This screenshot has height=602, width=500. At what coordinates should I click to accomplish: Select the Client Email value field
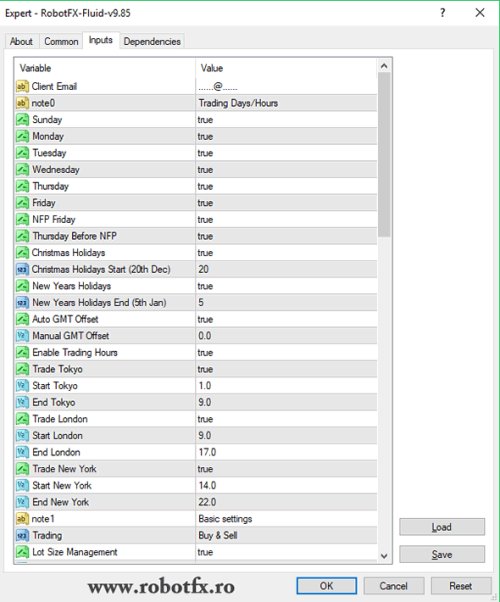coord(286,86)
